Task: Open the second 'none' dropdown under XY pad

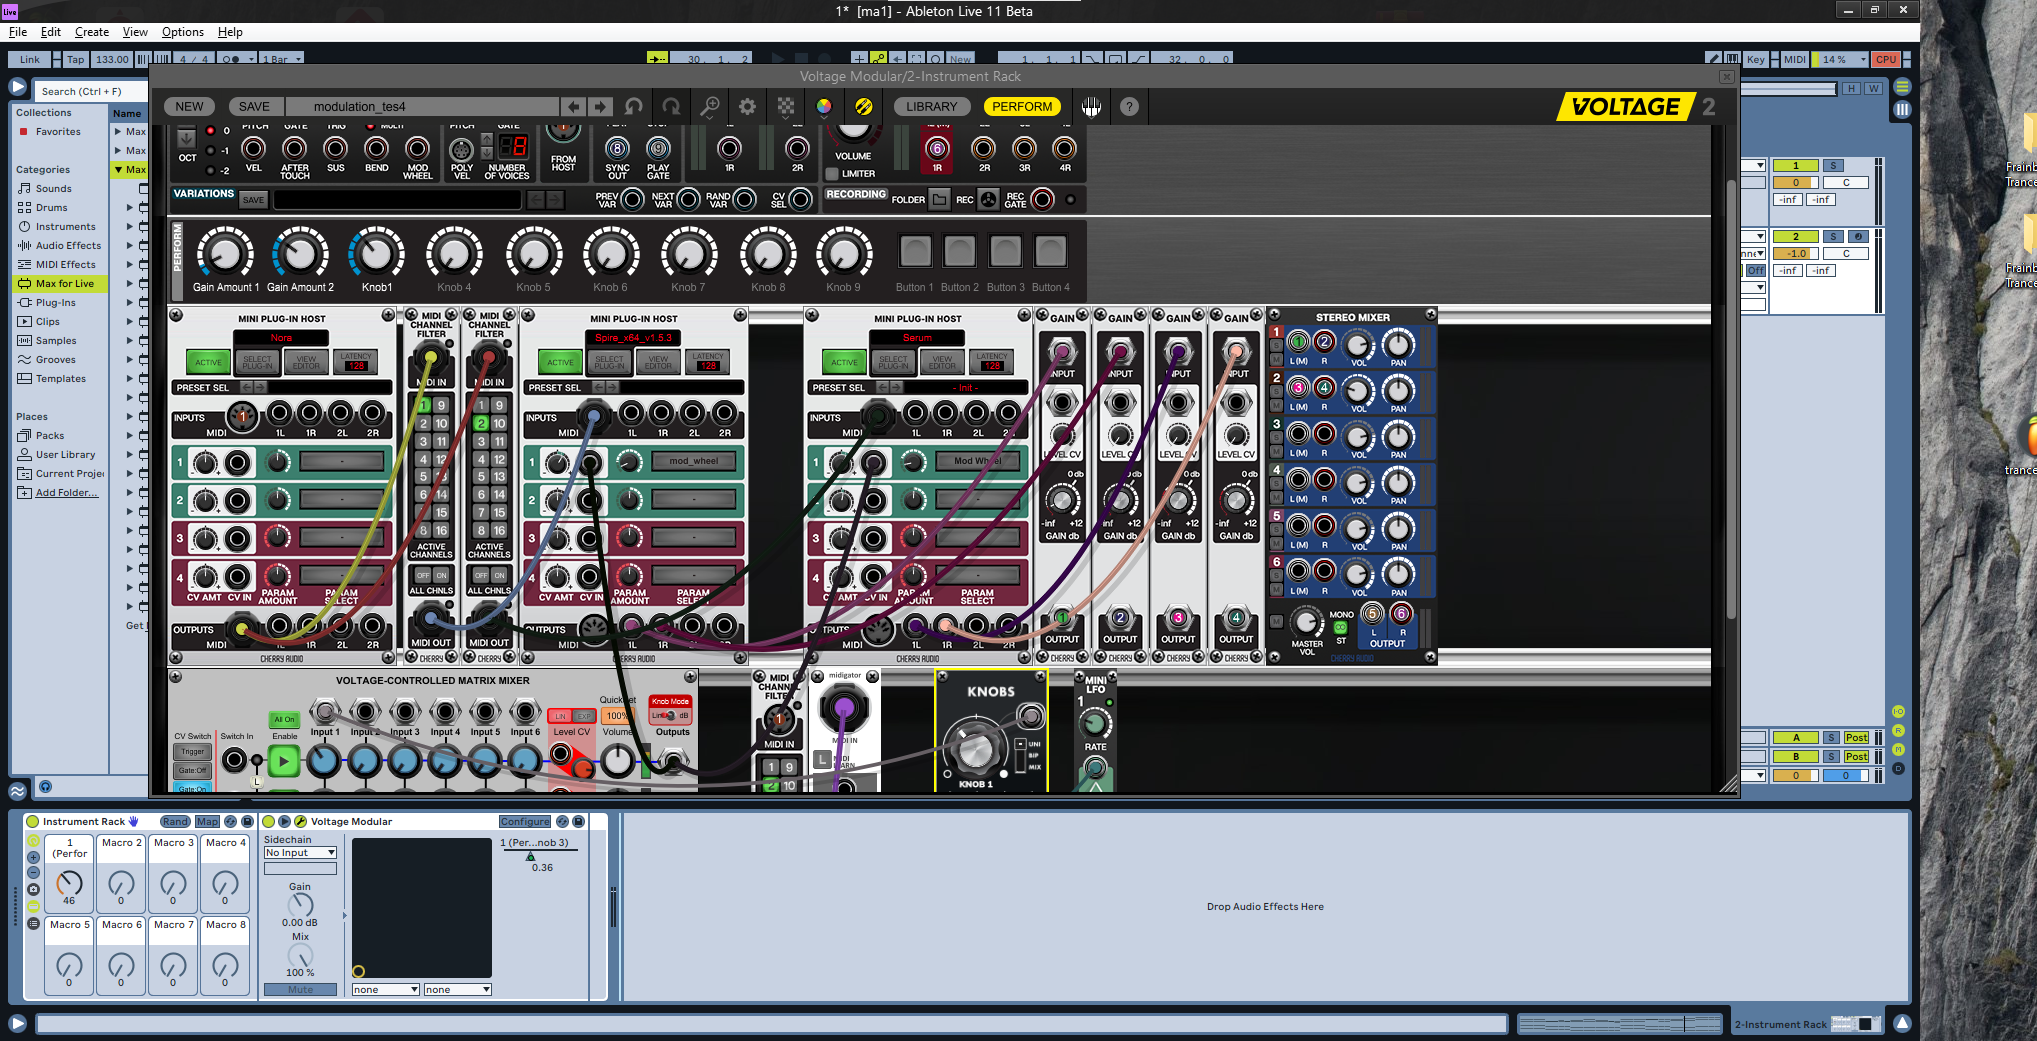Action: (x=457, y=990)
